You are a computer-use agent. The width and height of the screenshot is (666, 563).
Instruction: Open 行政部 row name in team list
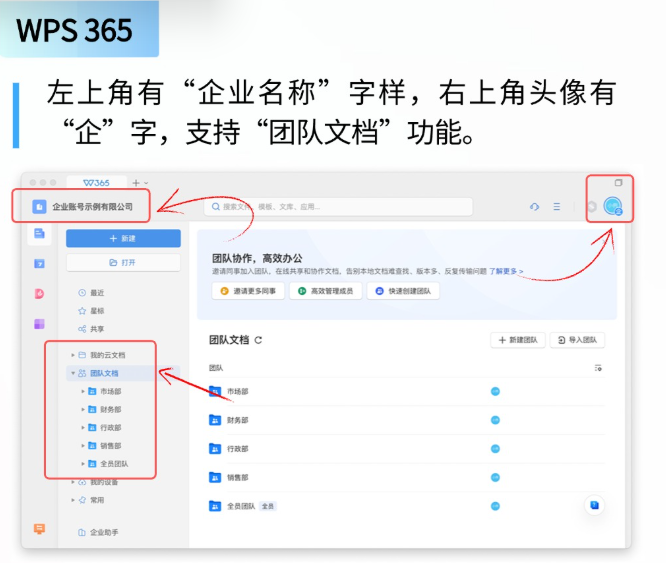tap(237, 449)
